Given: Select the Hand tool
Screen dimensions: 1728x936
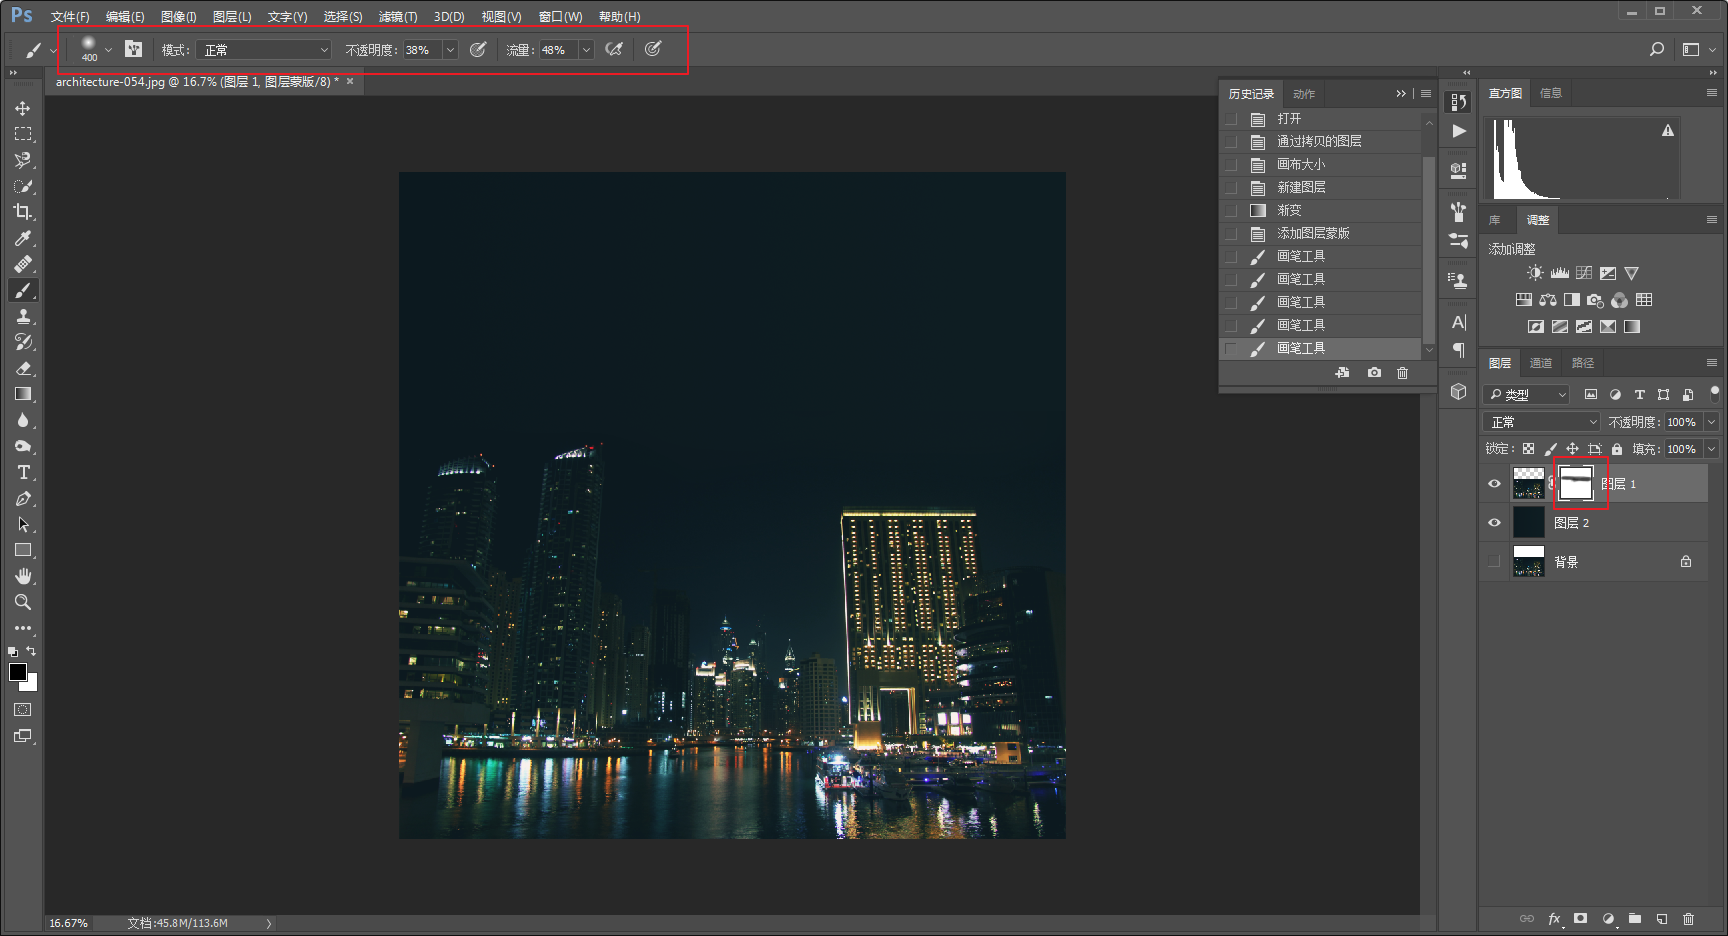Looking at the screenshot, I should coord(23,576).
